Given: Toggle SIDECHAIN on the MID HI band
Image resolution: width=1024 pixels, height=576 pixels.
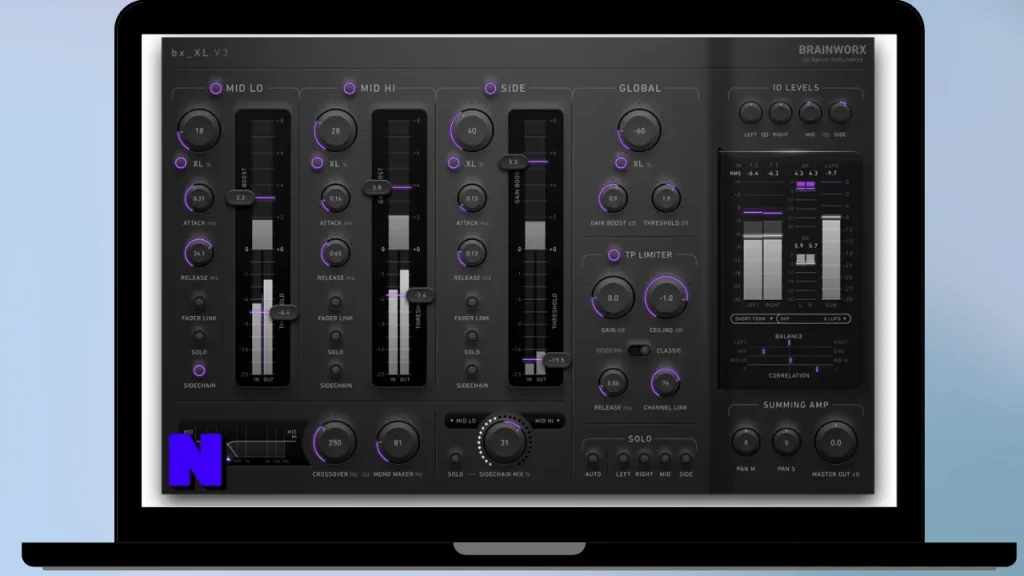Looking at the screenshot, I should pyautogui.click(x=336, y=370).
